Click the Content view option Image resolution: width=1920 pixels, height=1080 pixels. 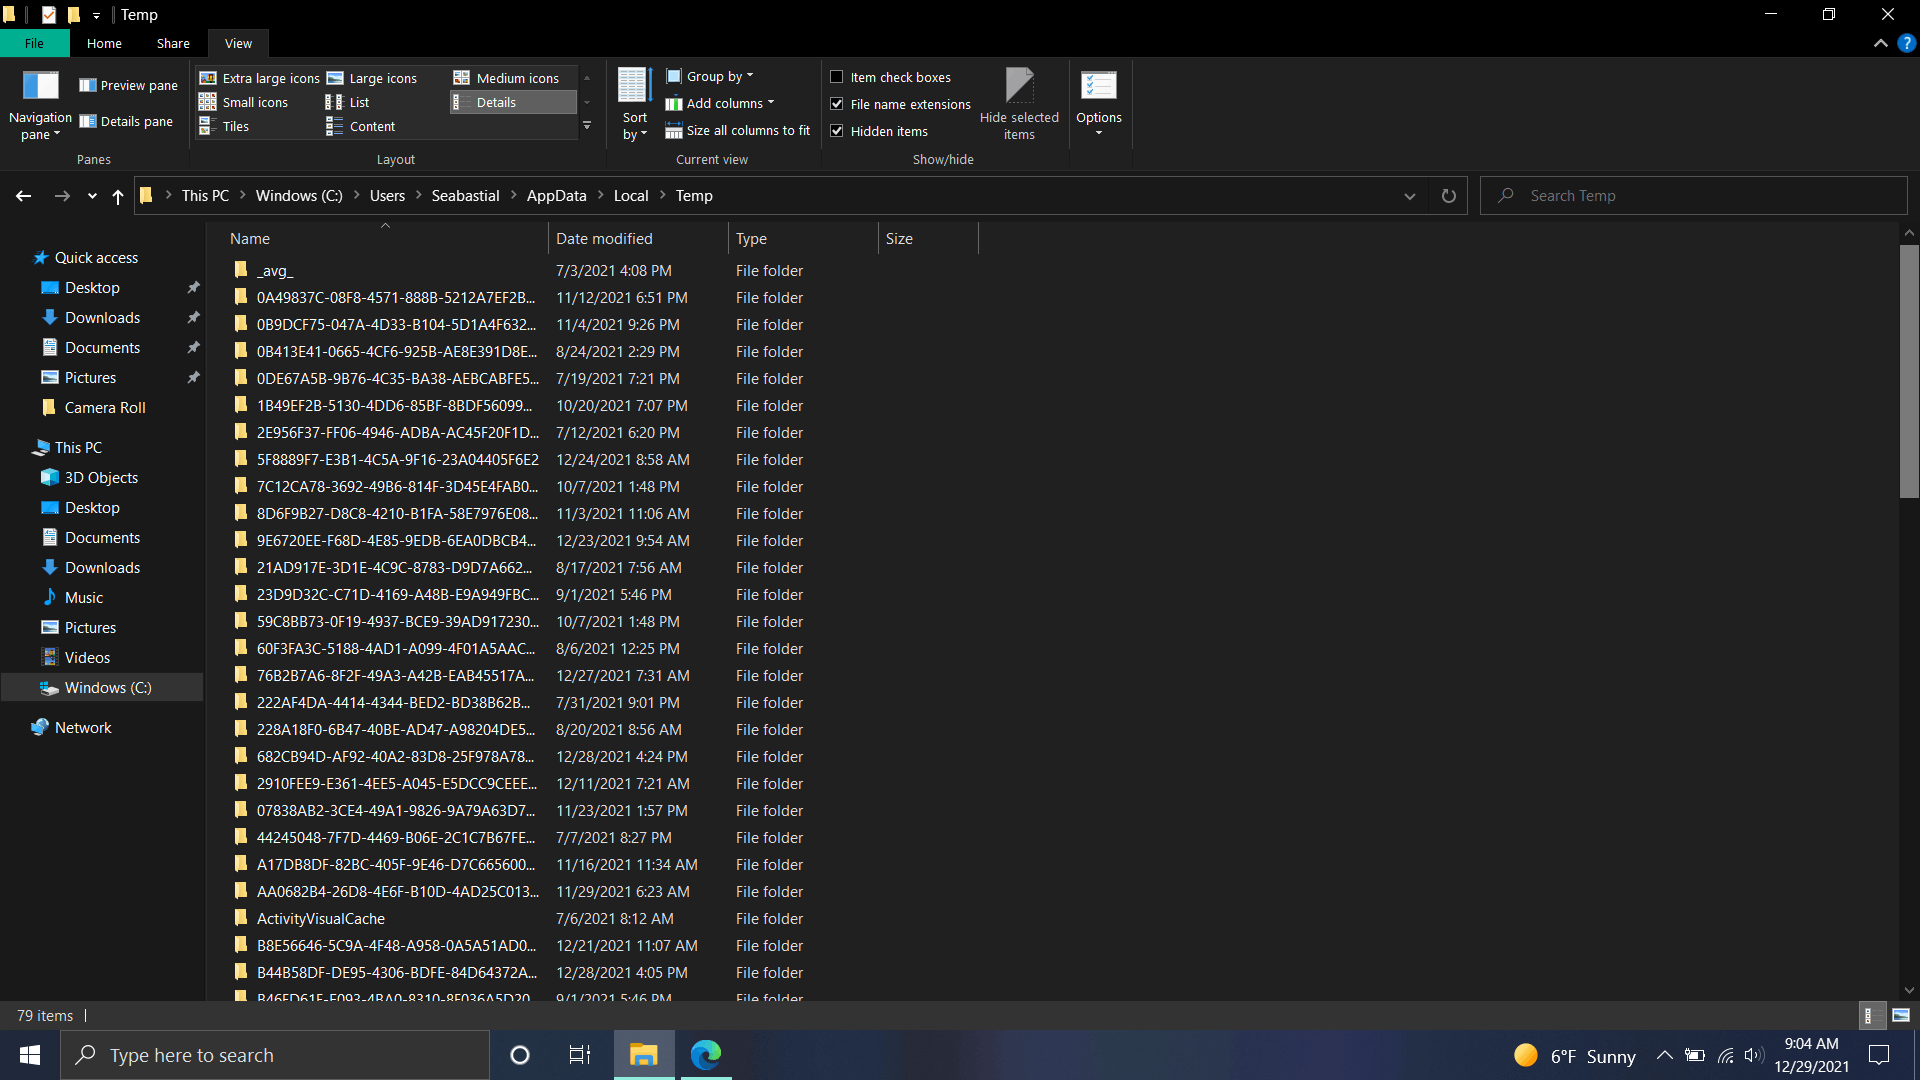pos(373,125)
